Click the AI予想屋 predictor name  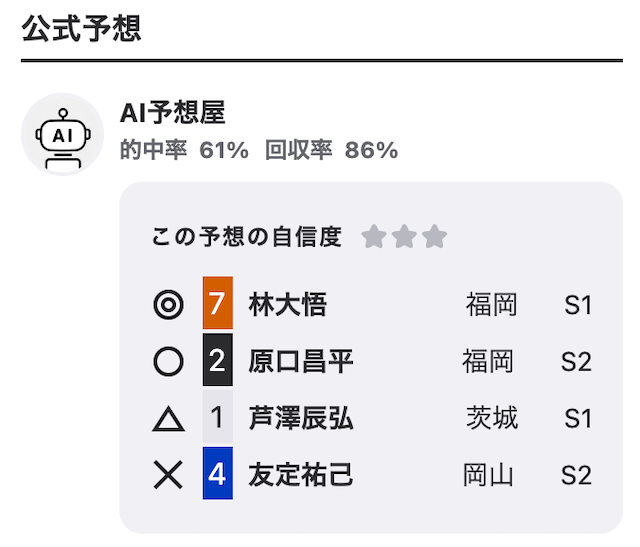[173, 113]
